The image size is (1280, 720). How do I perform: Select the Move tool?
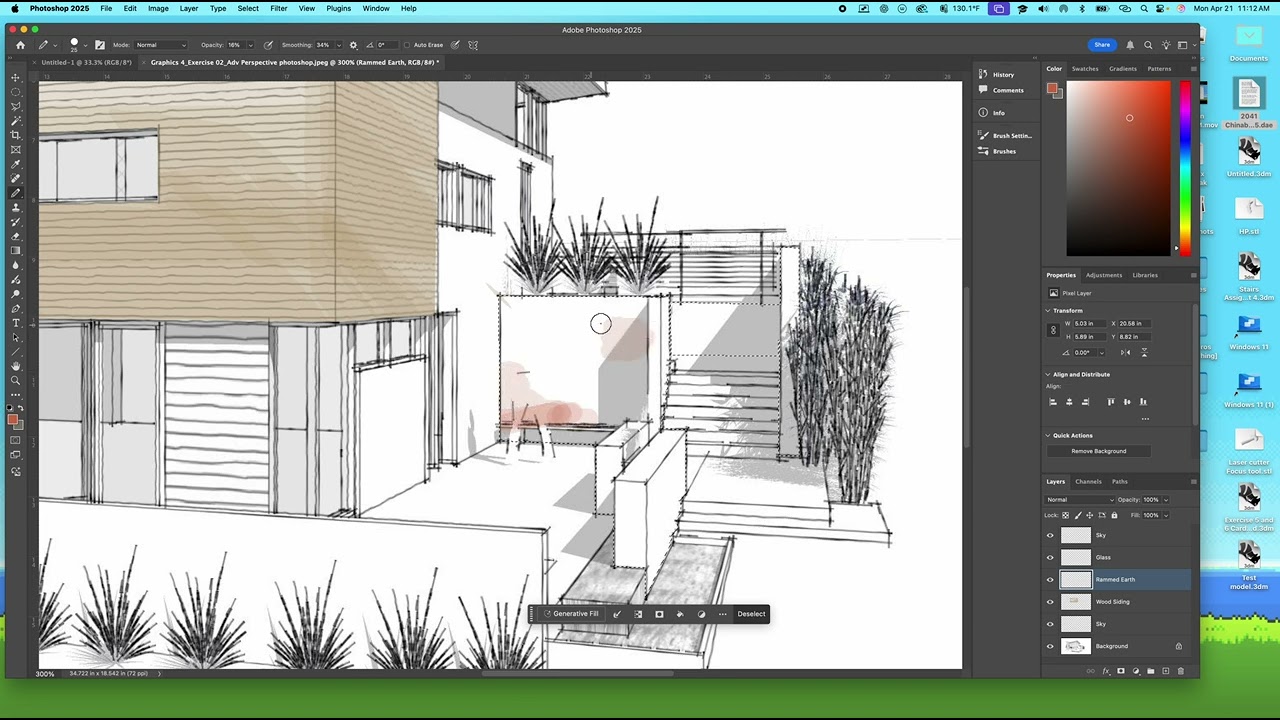pos(15,77)
